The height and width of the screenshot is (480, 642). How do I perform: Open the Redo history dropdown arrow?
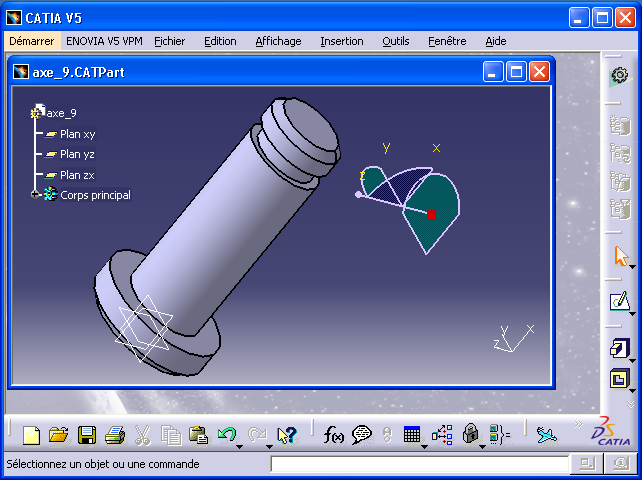(x=269, y=446)
